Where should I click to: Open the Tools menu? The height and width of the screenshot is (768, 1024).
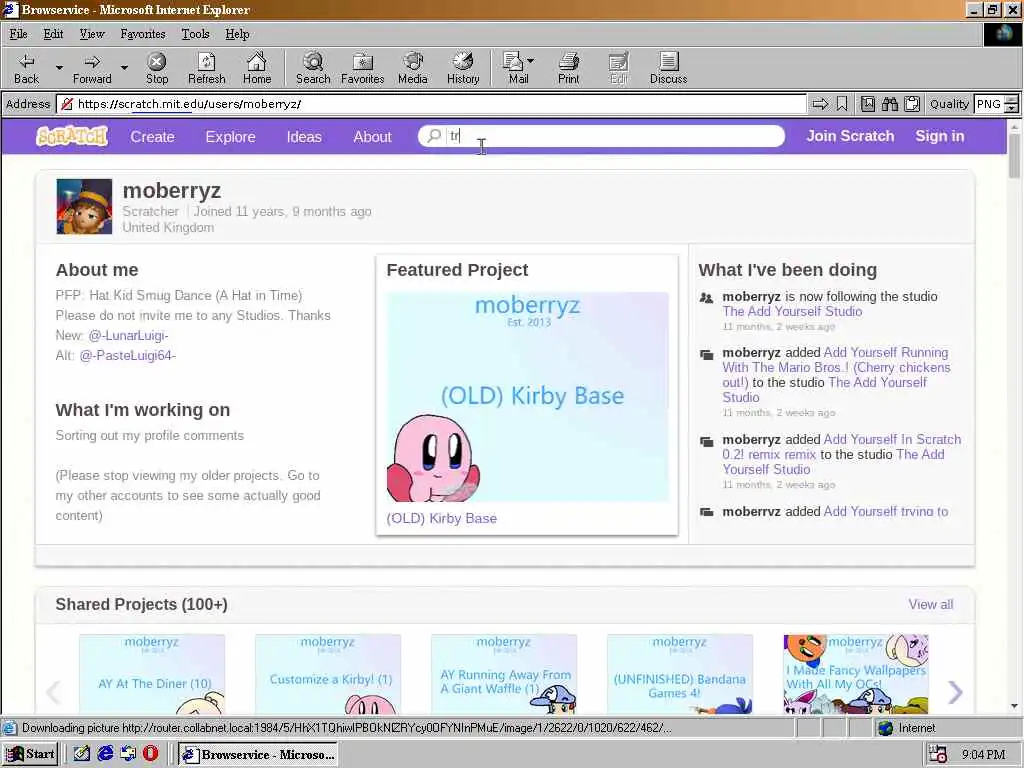(x=195, y=34)
